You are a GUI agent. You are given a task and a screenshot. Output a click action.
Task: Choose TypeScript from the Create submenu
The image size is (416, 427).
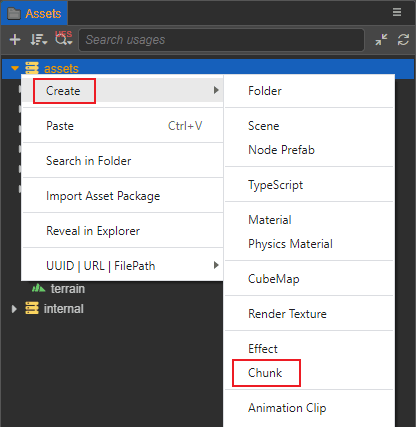click(275, 185)
